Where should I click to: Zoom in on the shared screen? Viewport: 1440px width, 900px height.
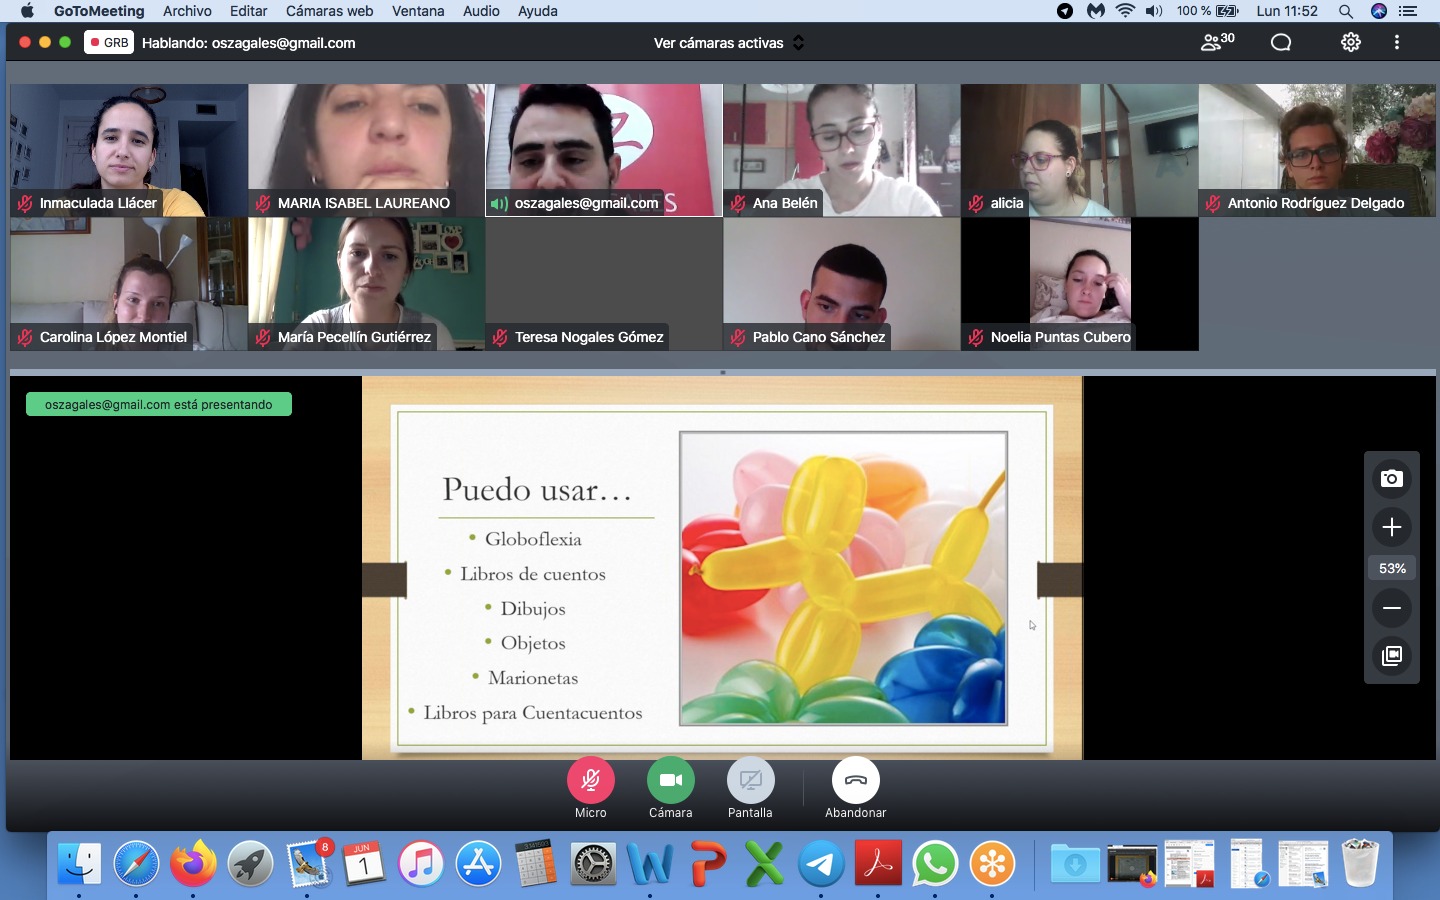[x=1391, y=527]
